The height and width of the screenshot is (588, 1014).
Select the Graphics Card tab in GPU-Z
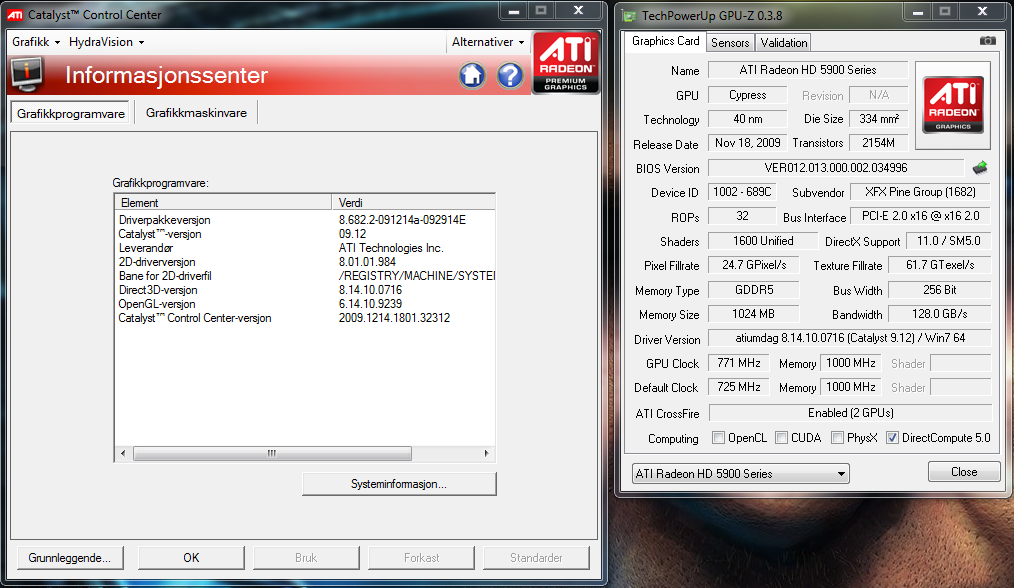coord(665,41)
